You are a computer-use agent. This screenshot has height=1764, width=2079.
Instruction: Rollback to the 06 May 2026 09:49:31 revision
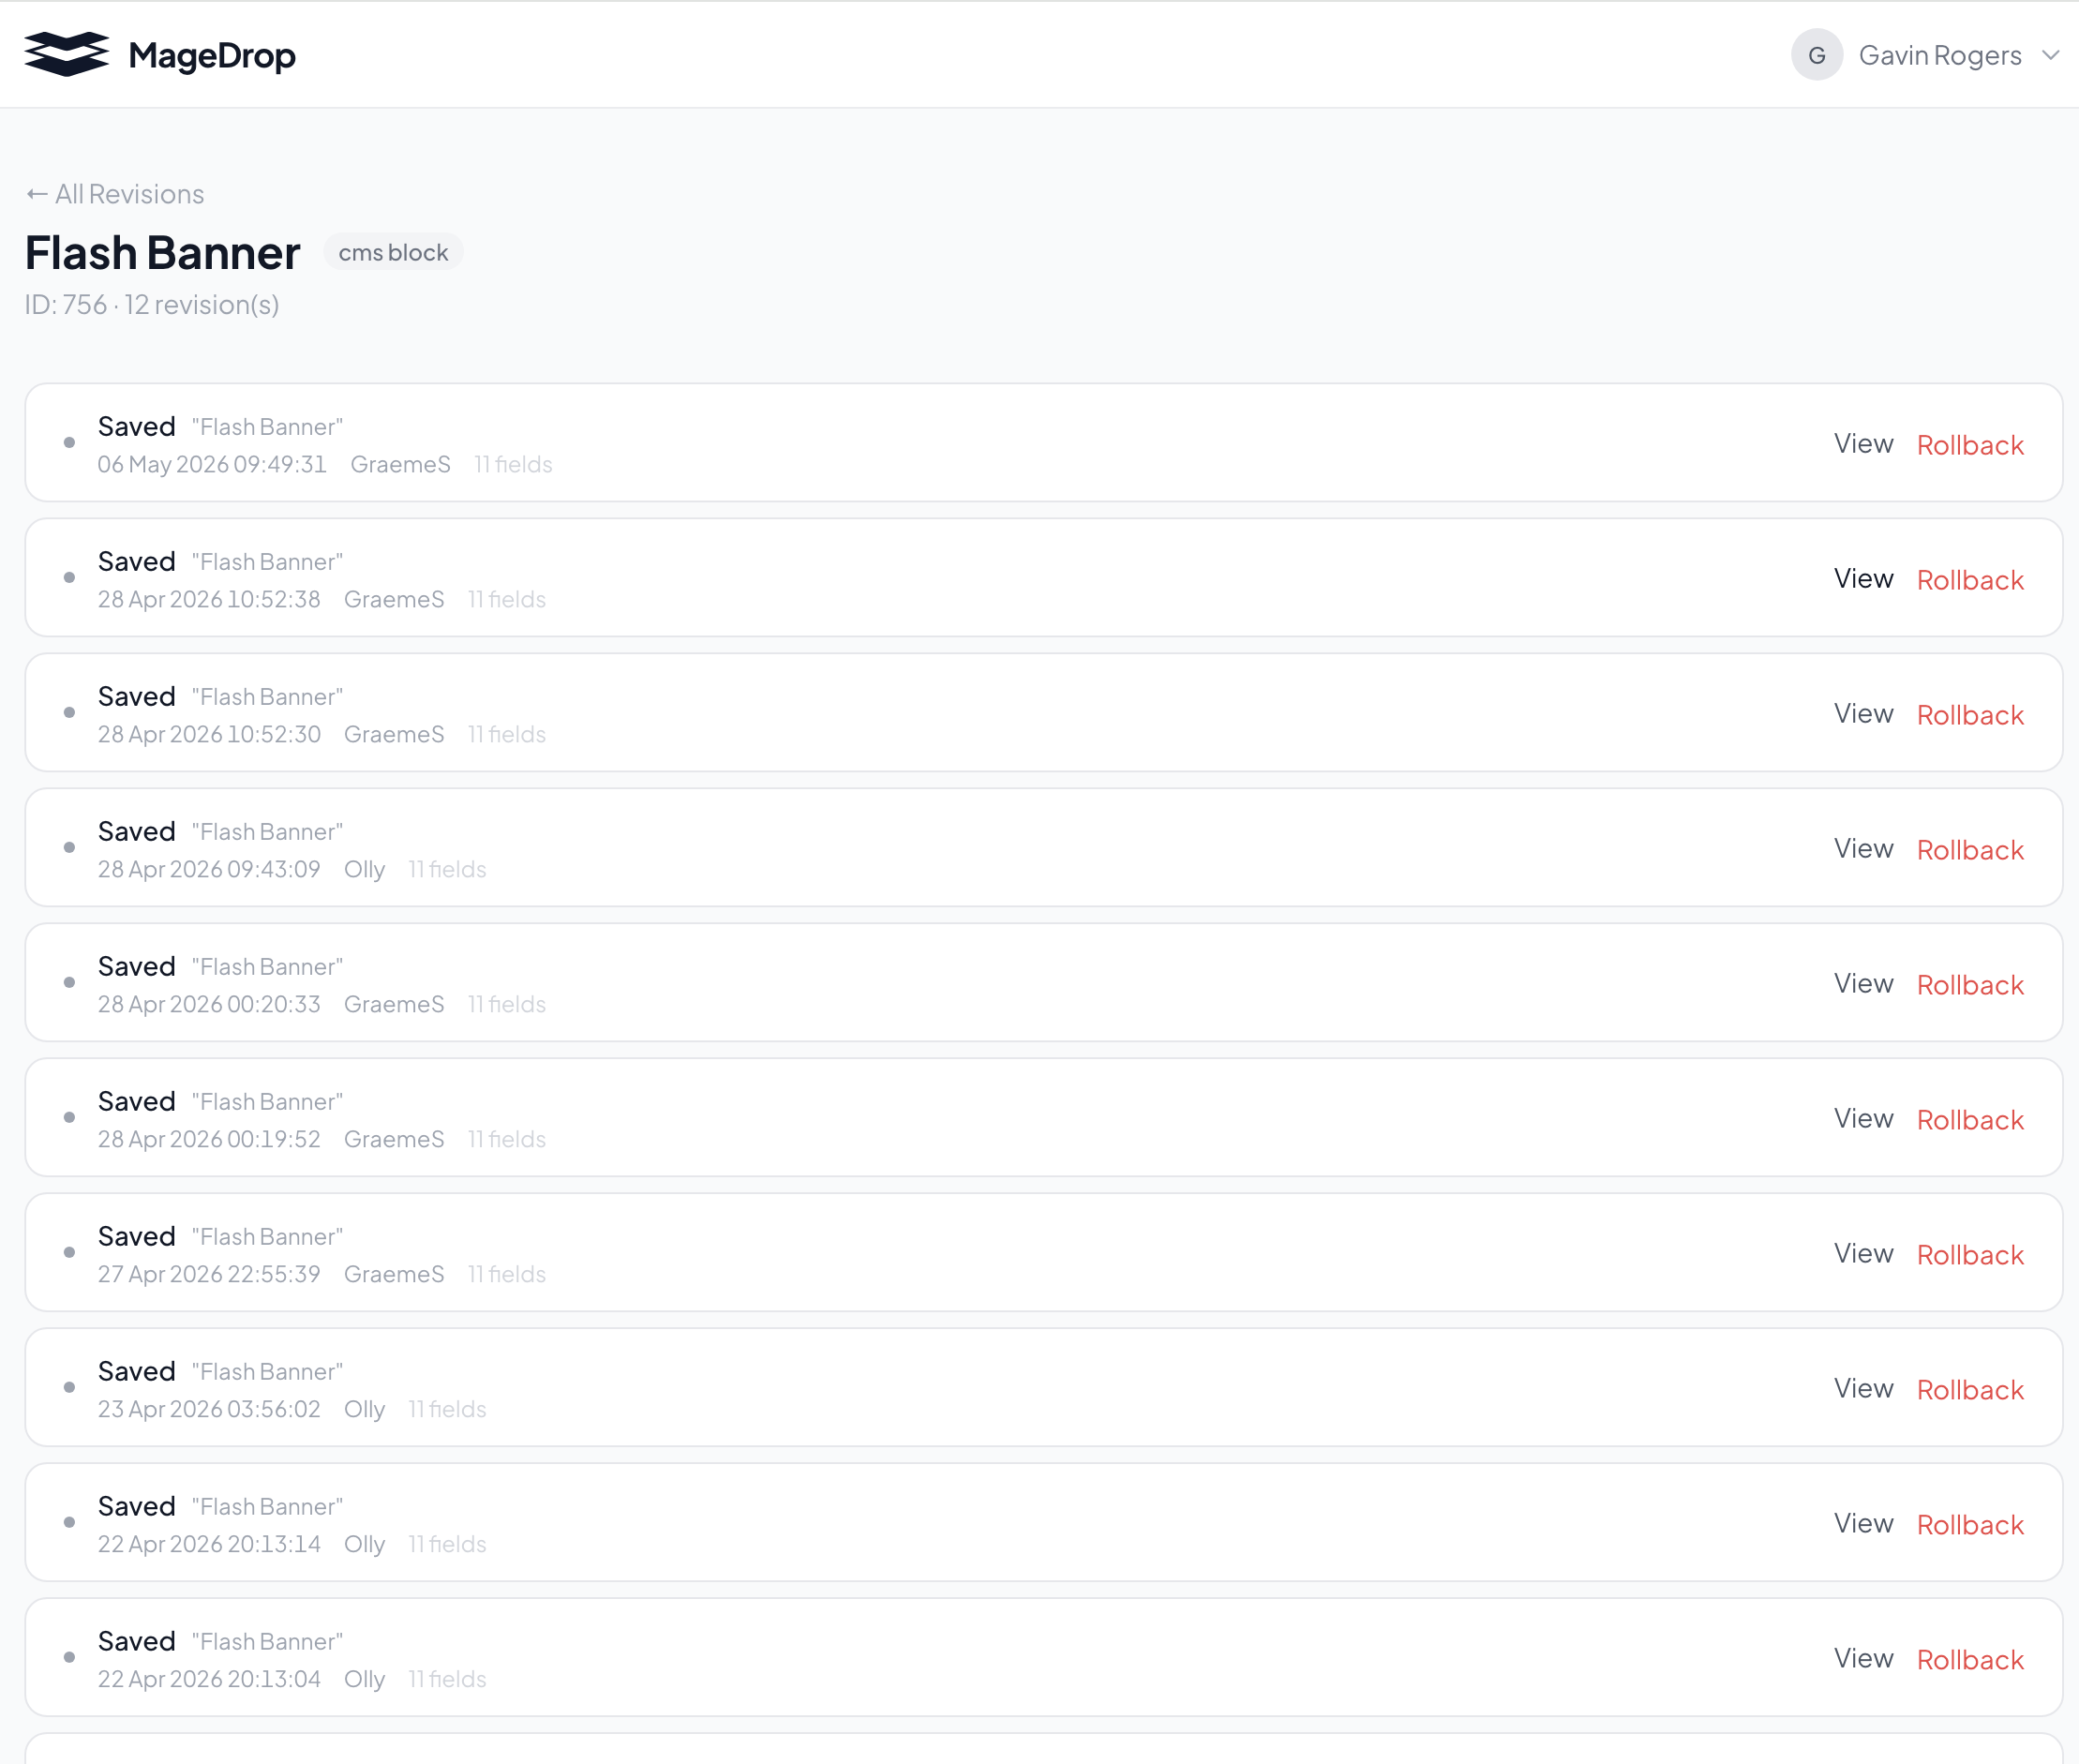(1969, 445)
